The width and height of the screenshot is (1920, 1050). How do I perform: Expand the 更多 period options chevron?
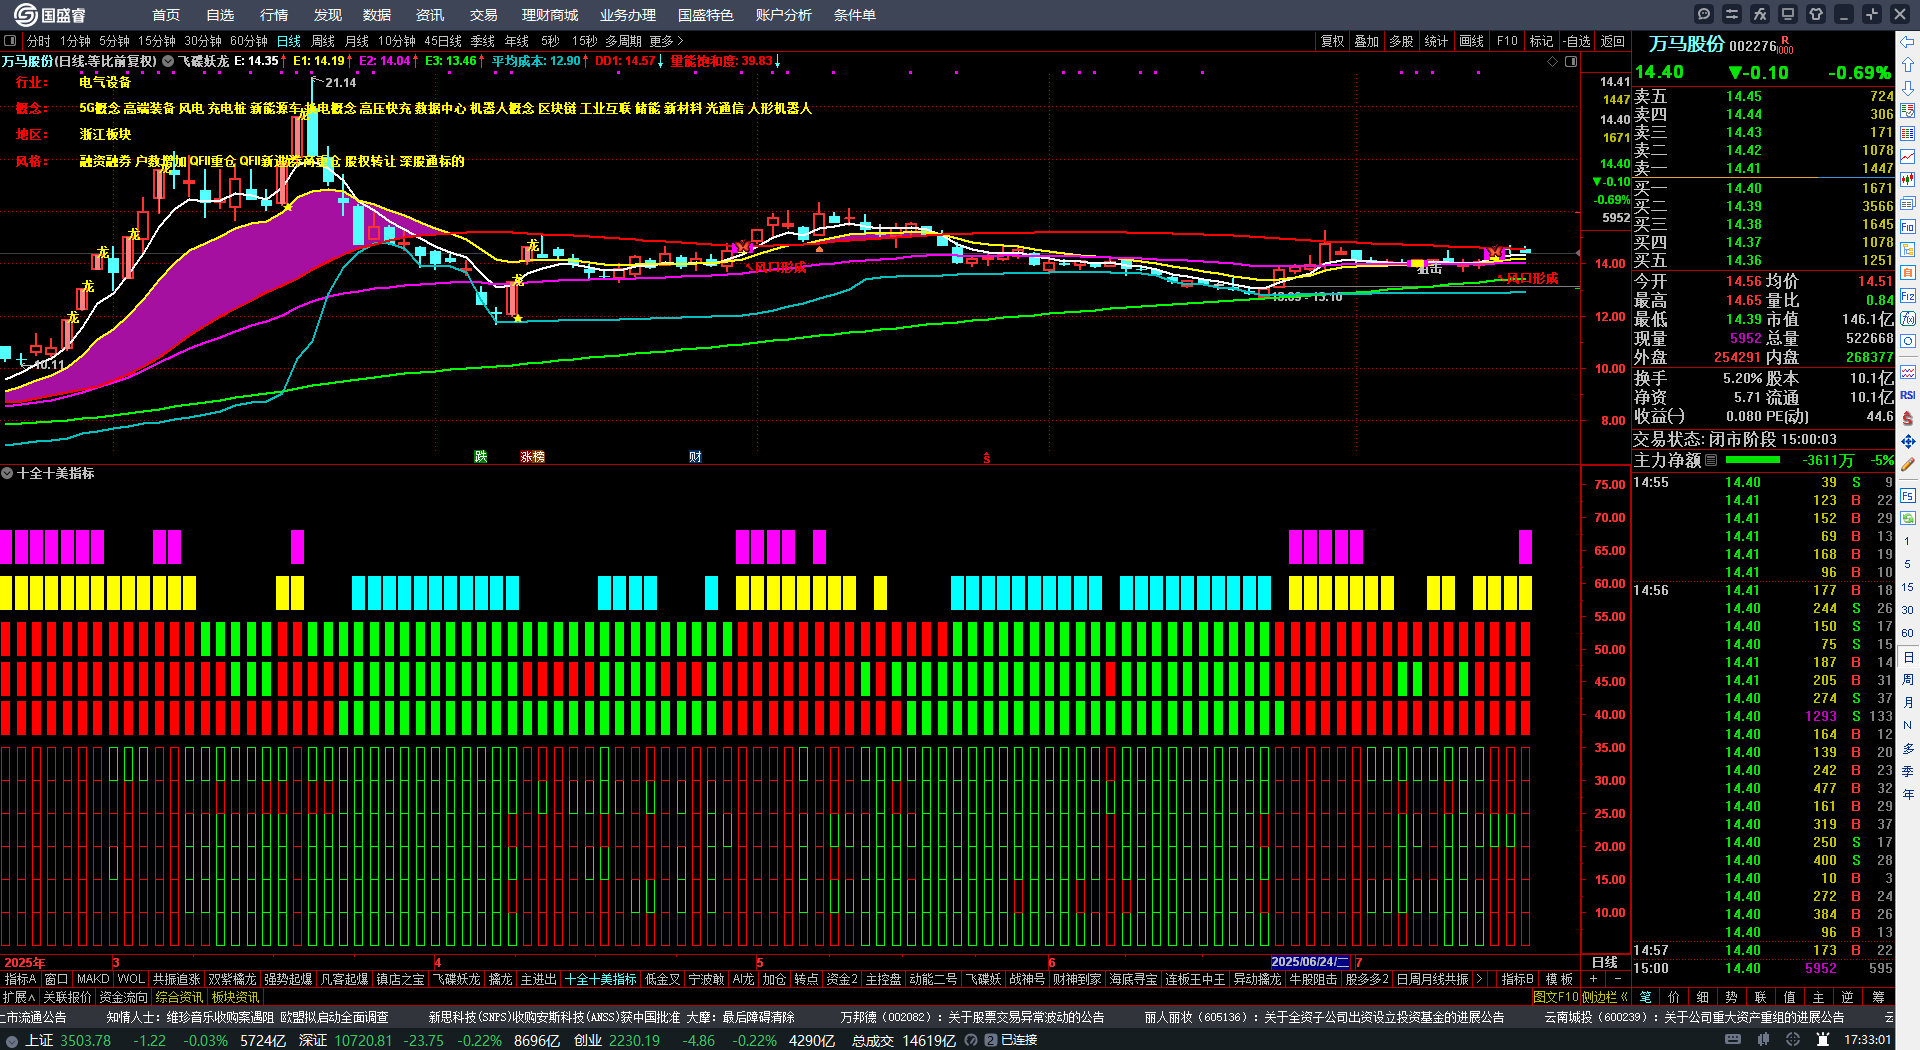(x=680, y=41)
